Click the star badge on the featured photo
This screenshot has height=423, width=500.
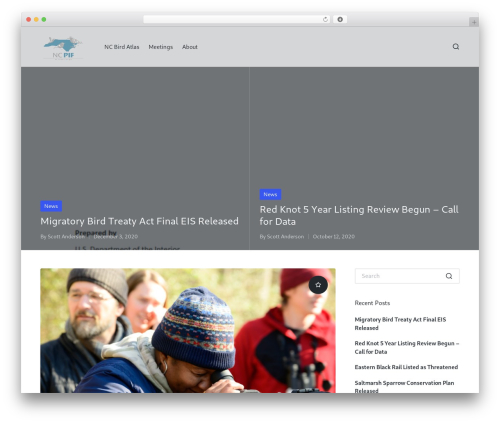pyautogui.click(x=318, y=285)
